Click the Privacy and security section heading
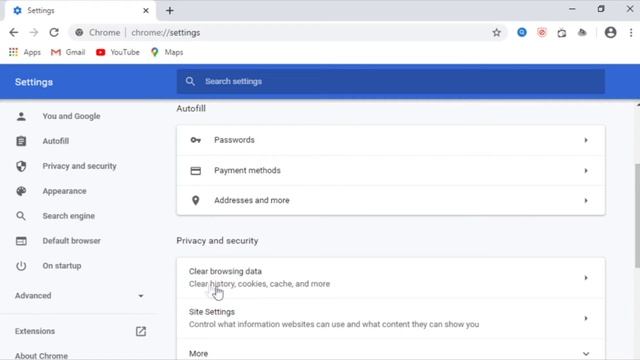640x360 pixels. pyautogui.click(x=217, y=241)
